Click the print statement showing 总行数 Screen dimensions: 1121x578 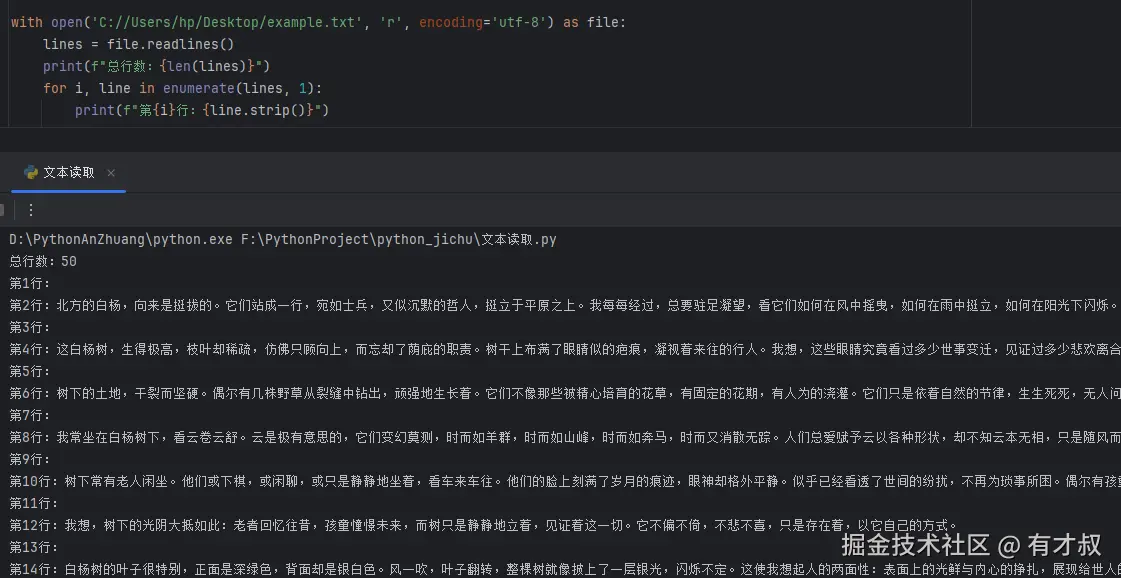156,67
